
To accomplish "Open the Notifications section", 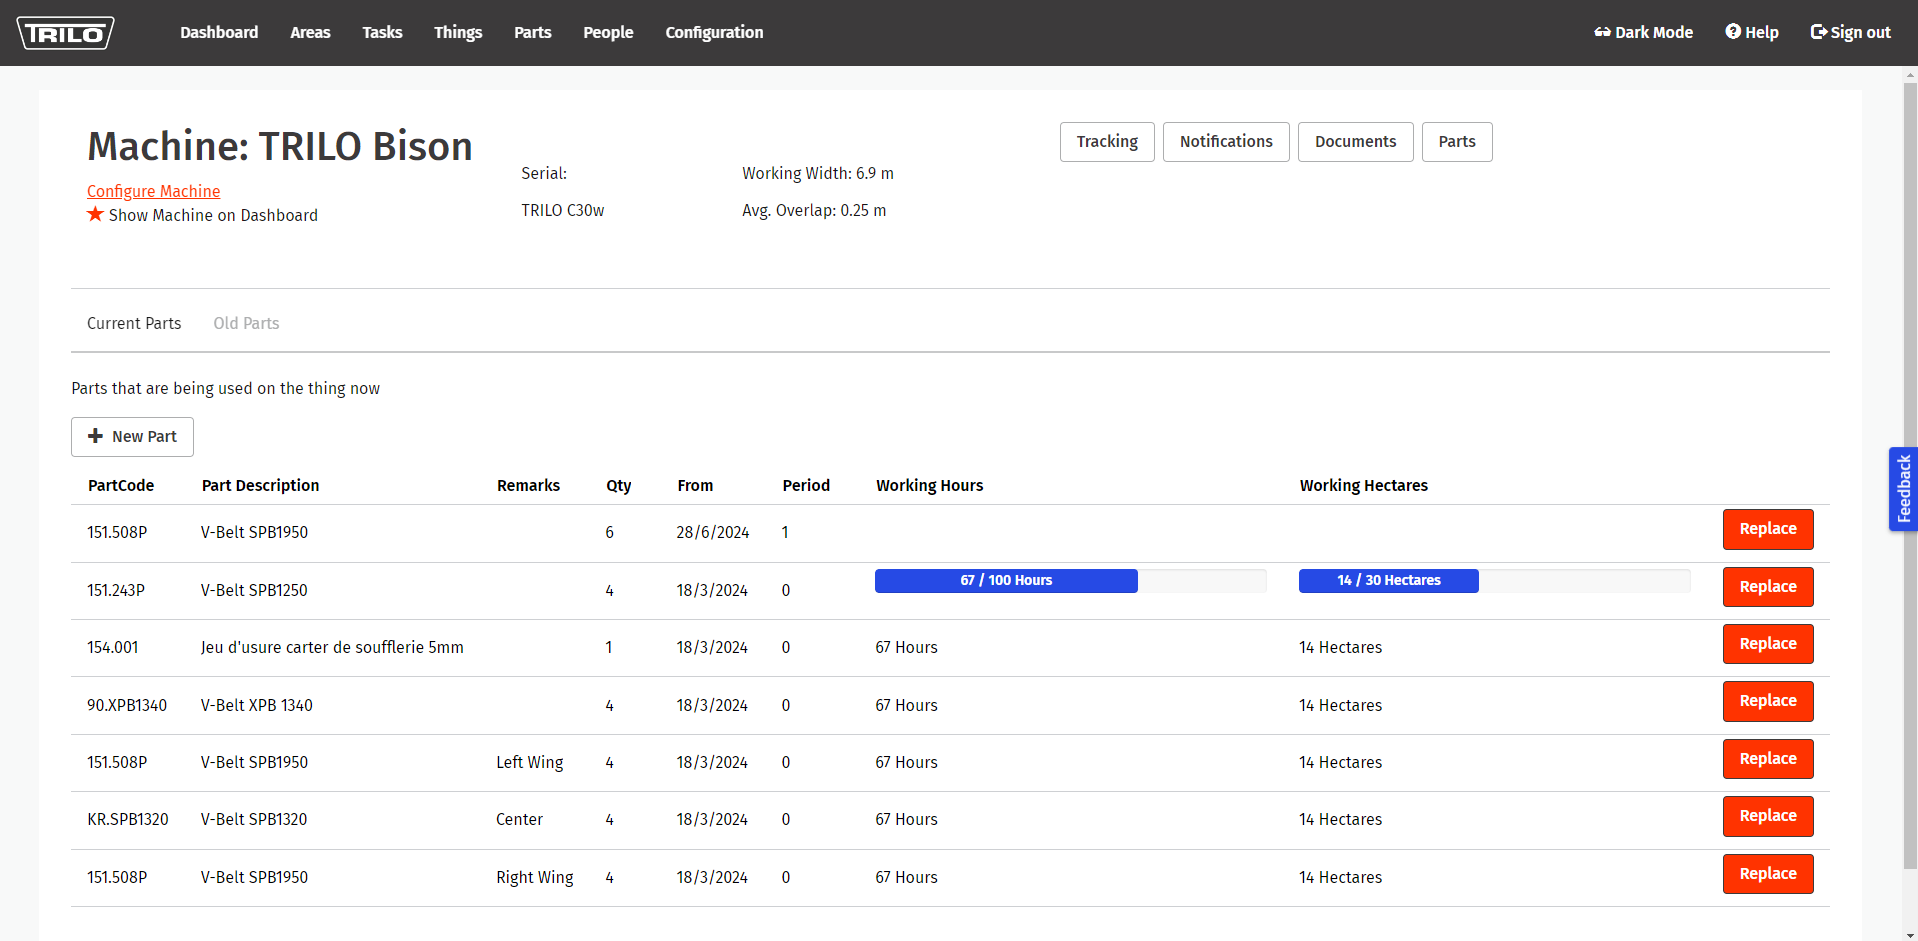I will click(1225, 142).
